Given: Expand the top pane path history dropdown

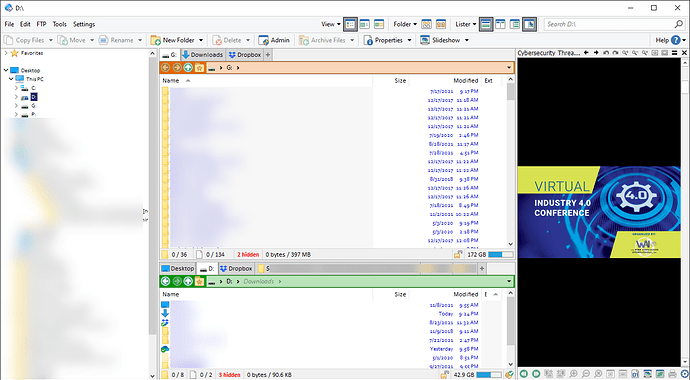Looking at the screenshot, I should (x=509, y=68).
